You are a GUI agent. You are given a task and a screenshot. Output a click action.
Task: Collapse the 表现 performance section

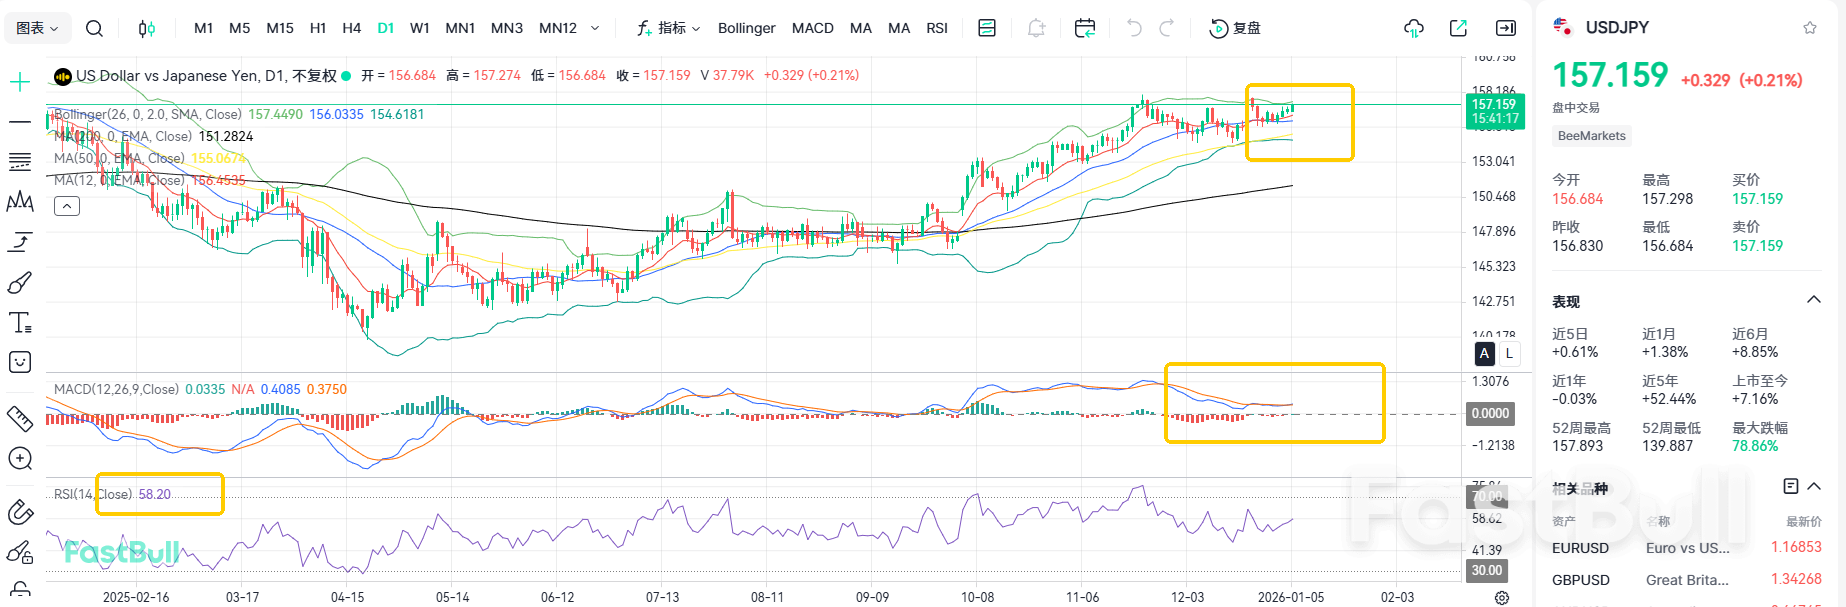pyautogui.click(x=1813, y=301)
